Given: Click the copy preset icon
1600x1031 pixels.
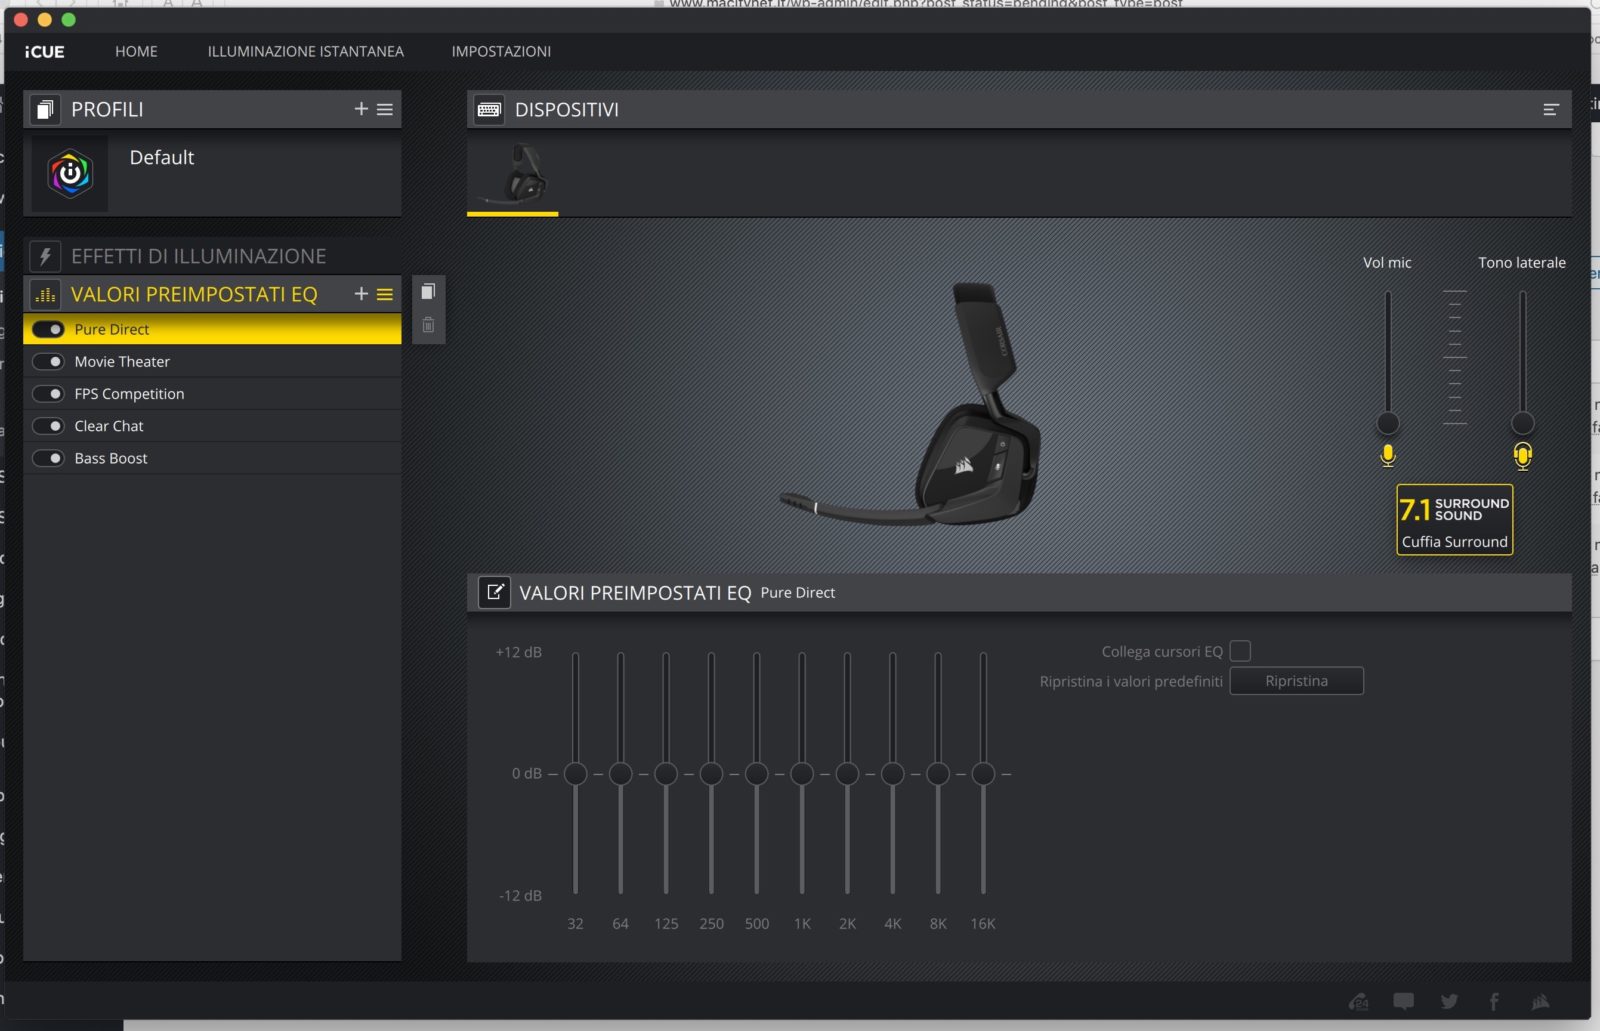Looking at the screenshot, I should [x=428, y=292].
